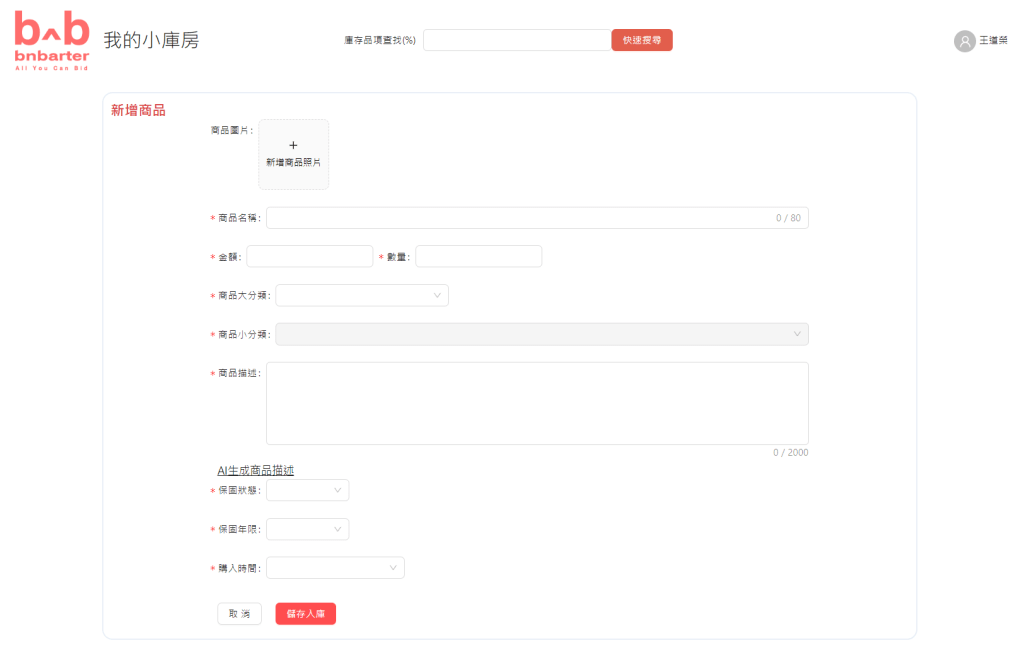The image size is (1024, 672).
Task: Expand the 保固年限 dropdown
Action: [x=307, y=529]
